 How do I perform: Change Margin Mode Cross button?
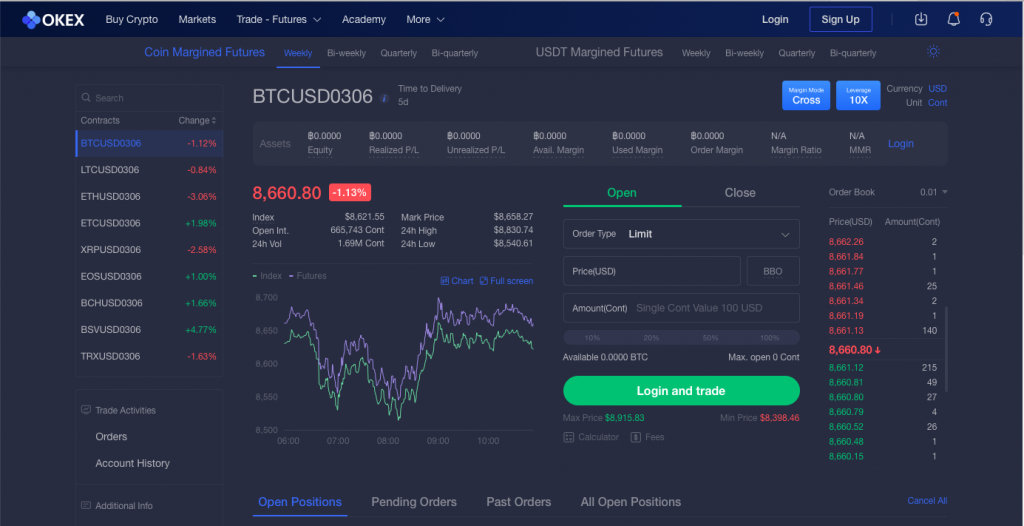coord(806,95)
